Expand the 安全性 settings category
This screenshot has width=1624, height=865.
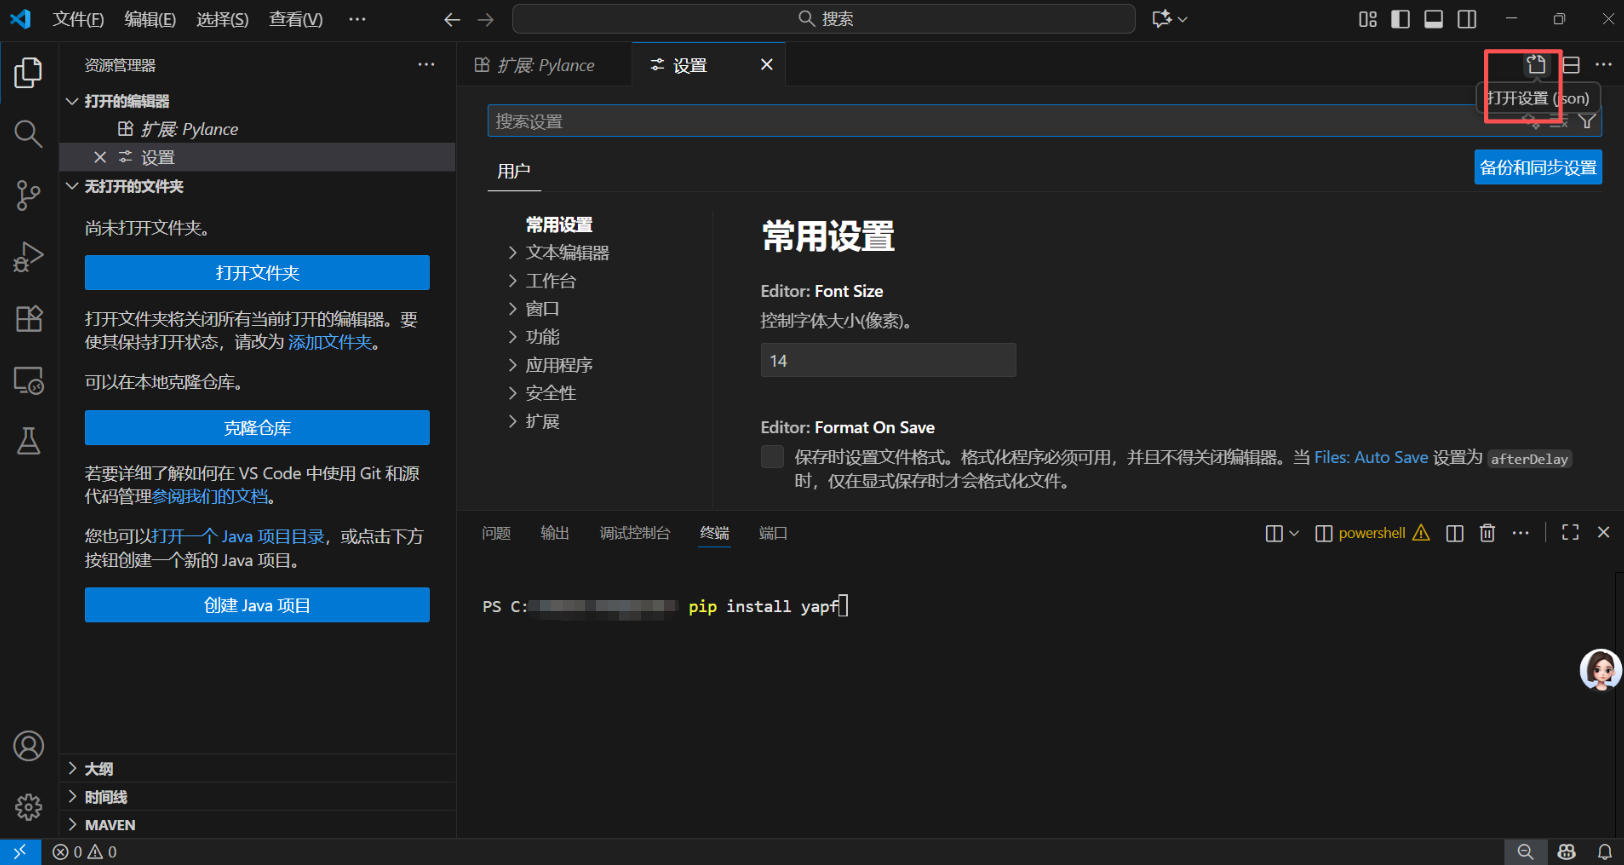coord(551,393)
